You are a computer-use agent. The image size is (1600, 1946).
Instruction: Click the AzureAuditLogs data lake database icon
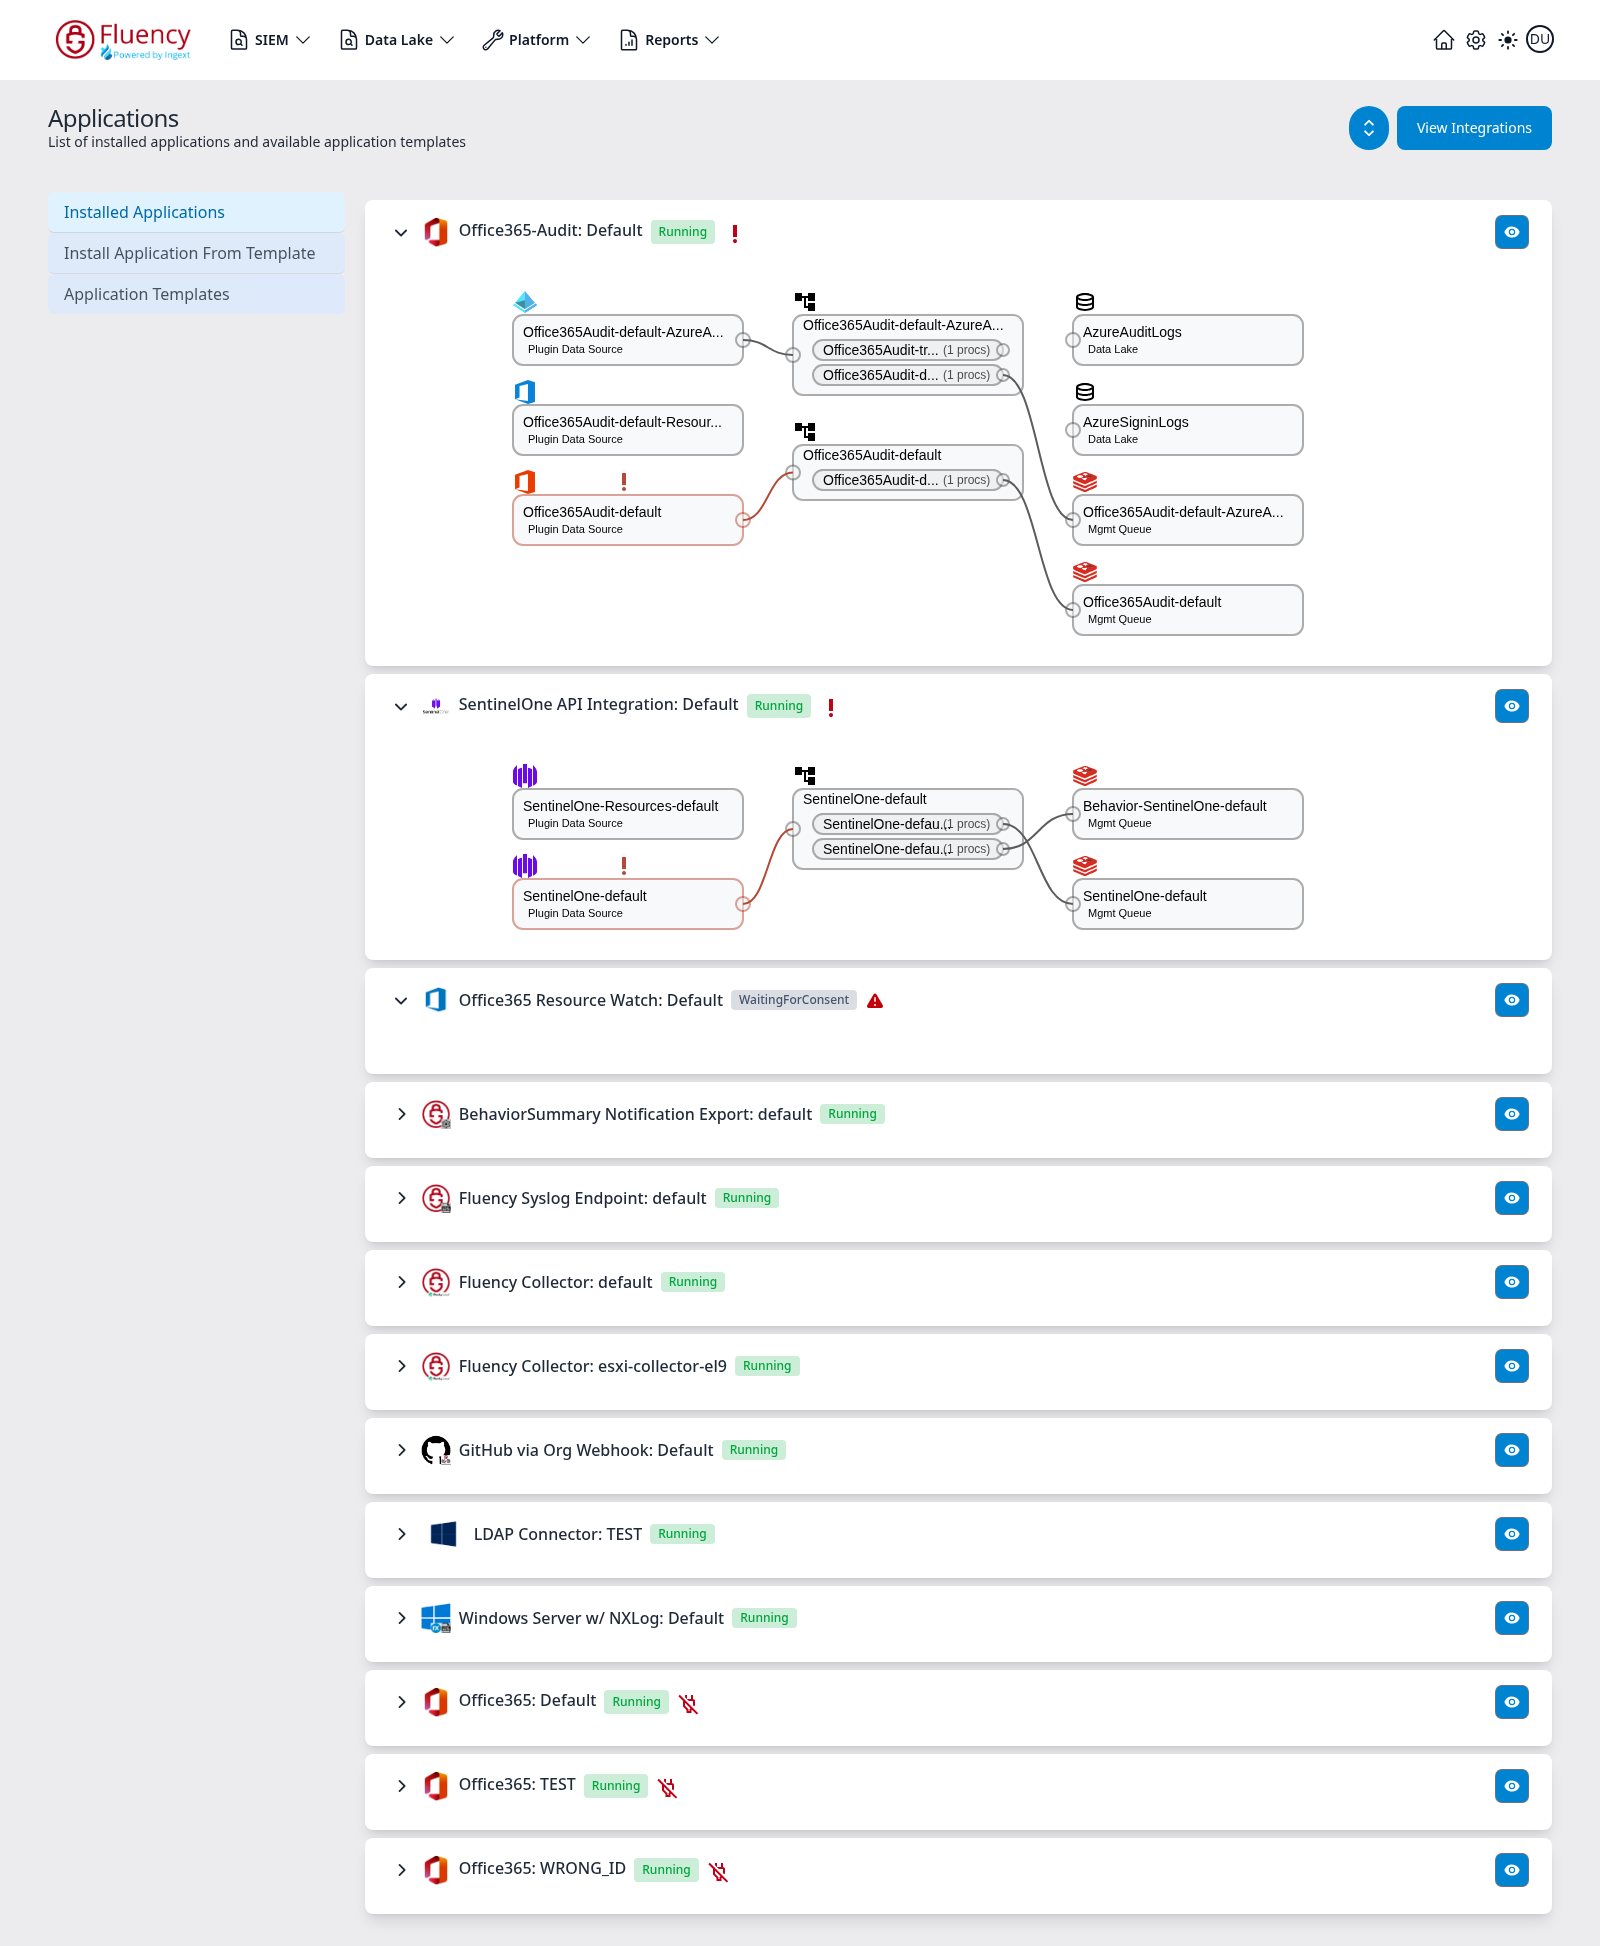click(x=1085, y=302)
